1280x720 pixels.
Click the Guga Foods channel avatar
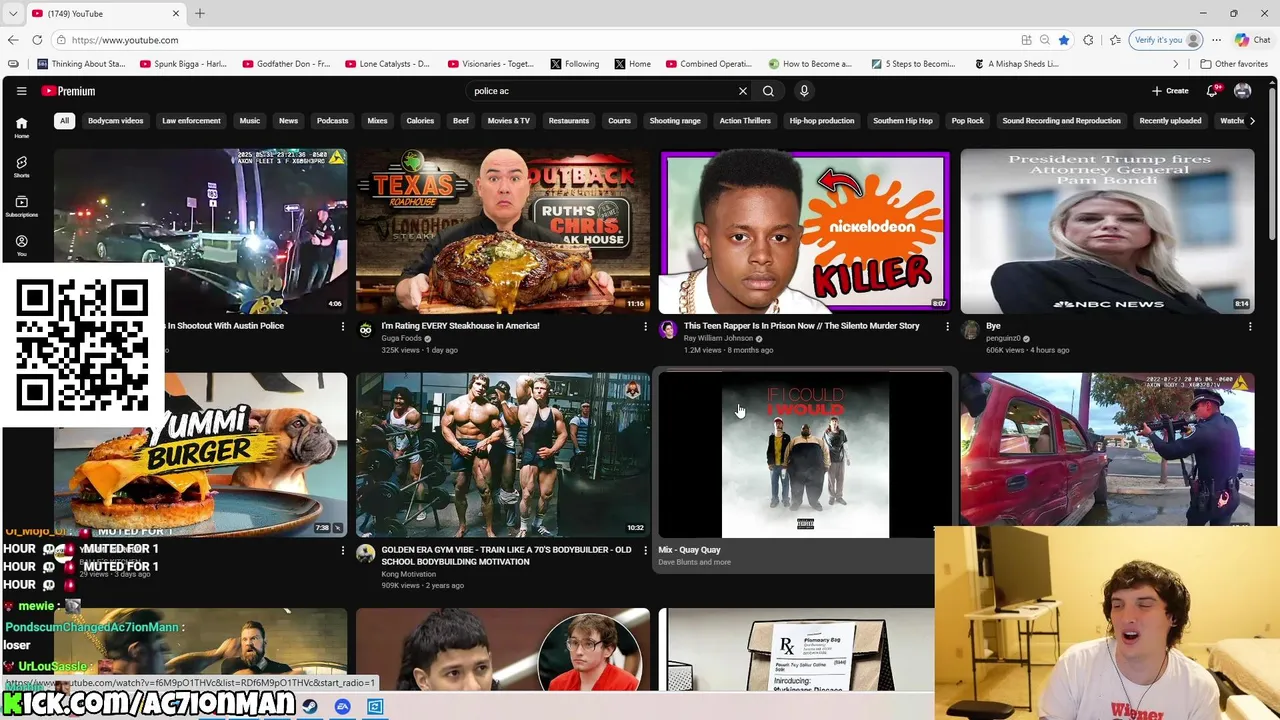click(x=366, y=330)
